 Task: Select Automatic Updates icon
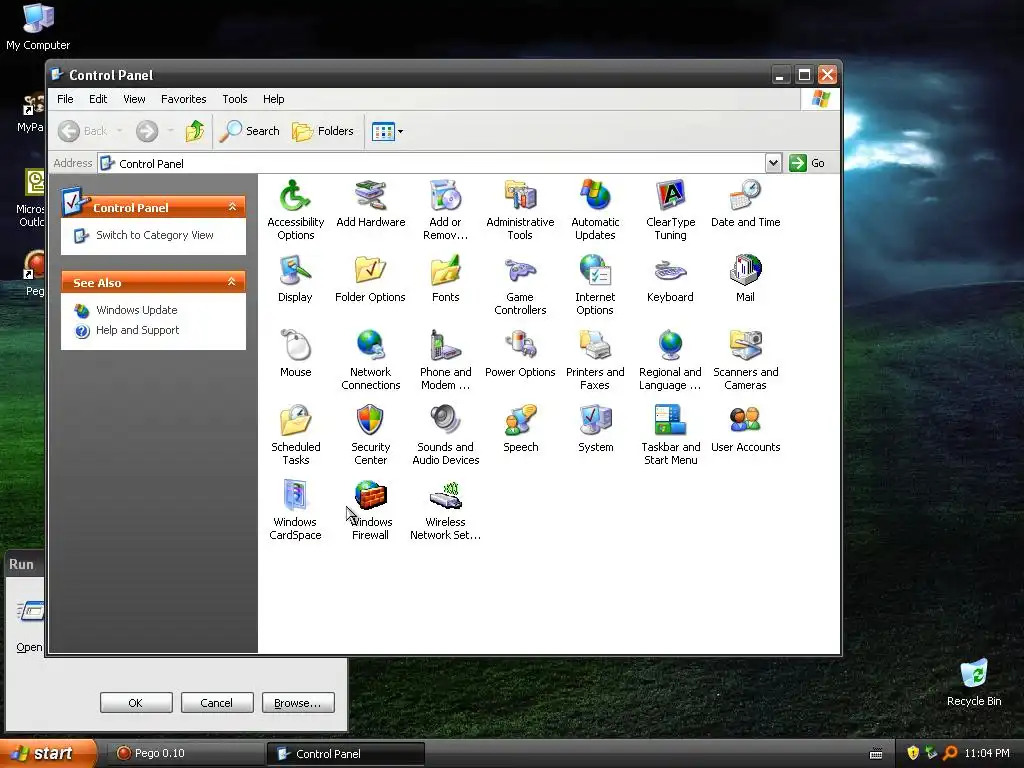pyautogui.click(x=595, y=196)
